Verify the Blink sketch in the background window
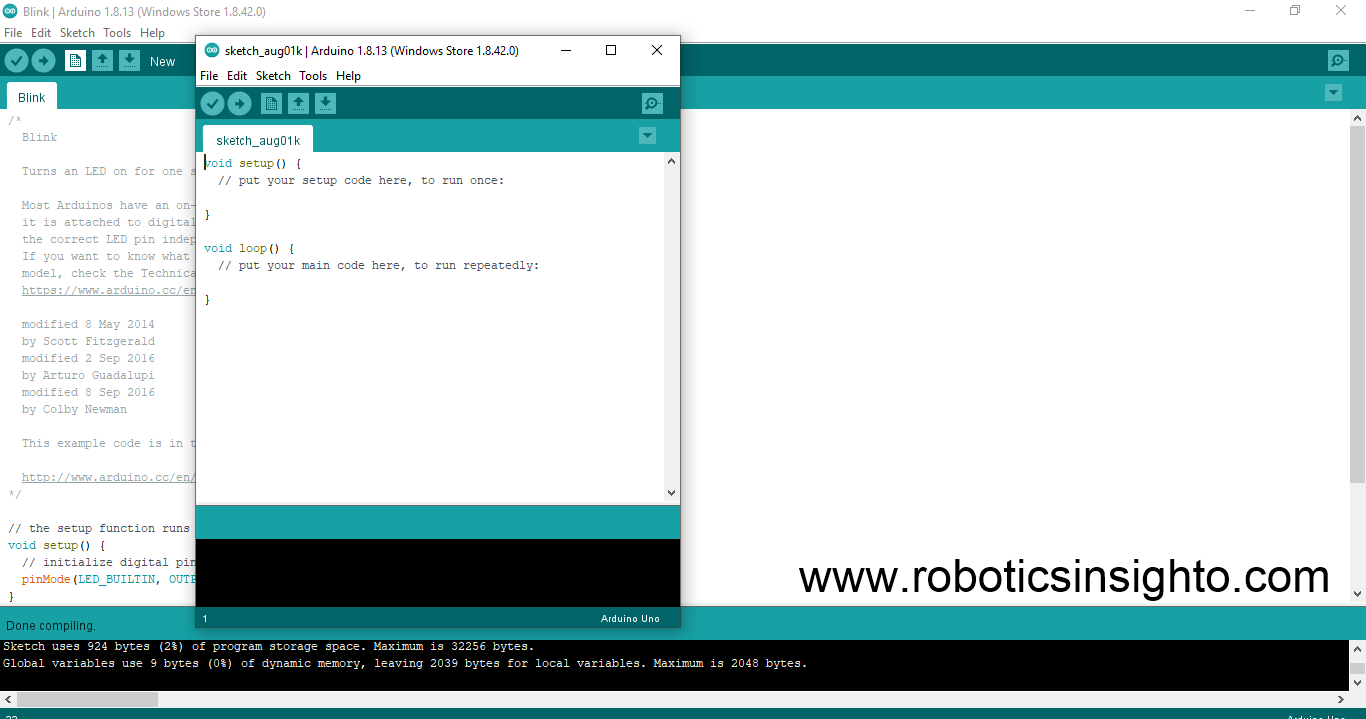The image size is (1366, 719). pyautogui.click(x=16, y=60)
